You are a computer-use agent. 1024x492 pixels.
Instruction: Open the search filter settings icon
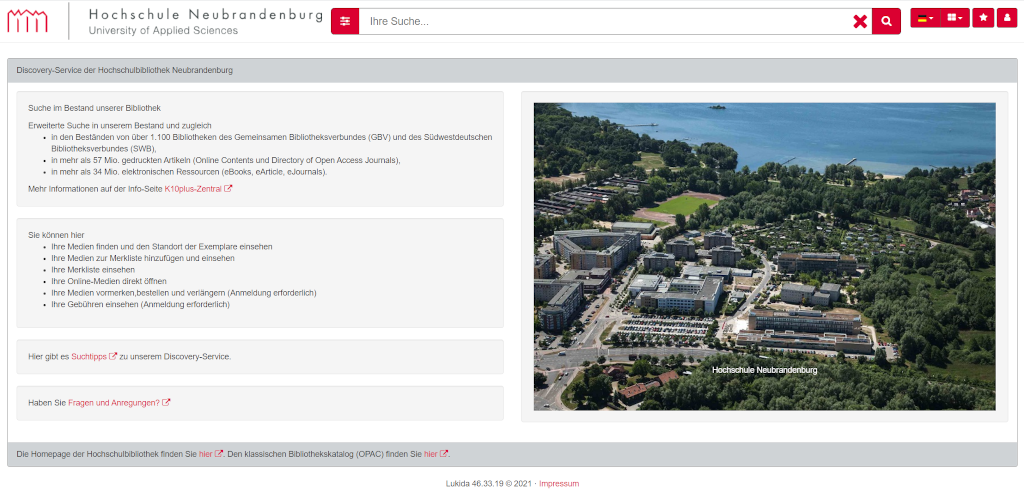[345, 21]
